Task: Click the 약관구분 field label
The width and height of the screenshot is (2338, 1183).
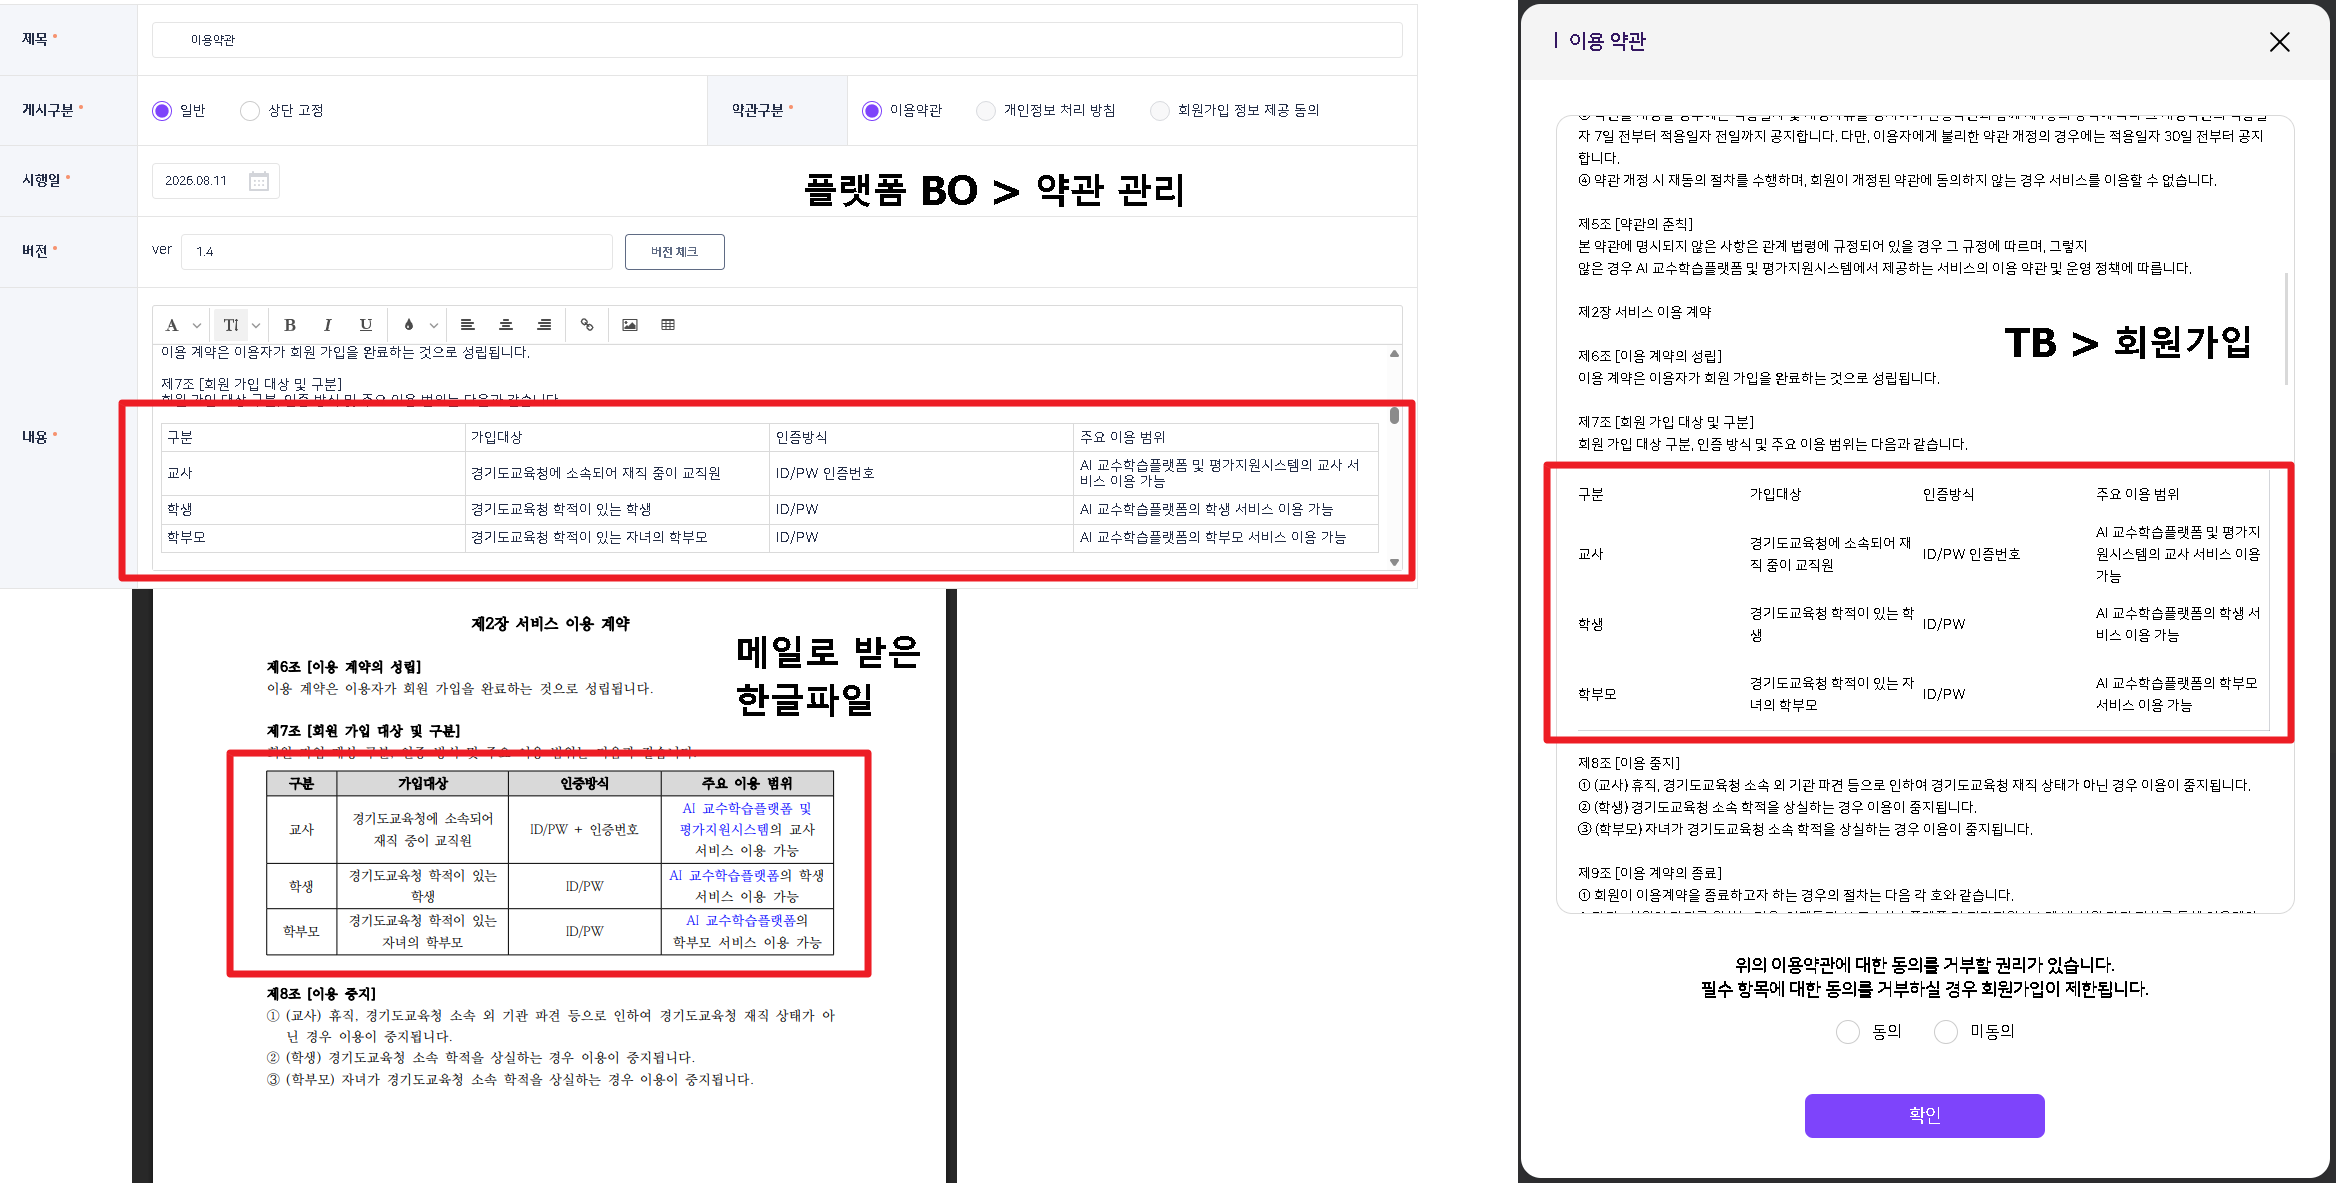Action: (758, 110)
